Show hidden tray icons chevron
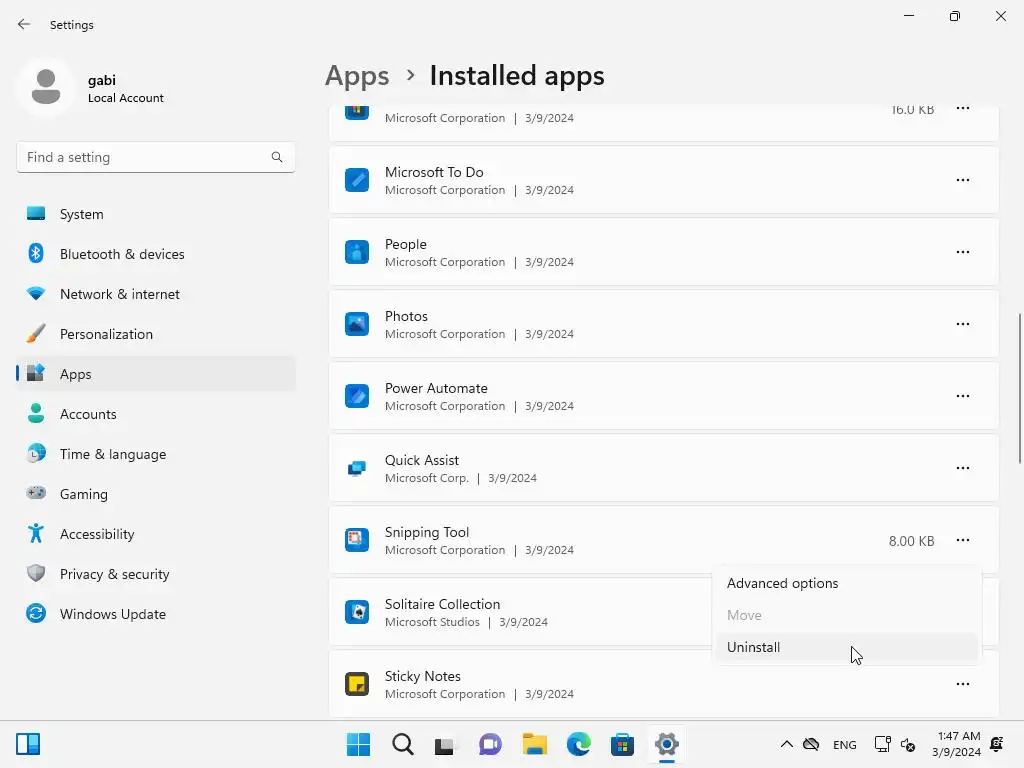1024x768 pixels. 787,744
